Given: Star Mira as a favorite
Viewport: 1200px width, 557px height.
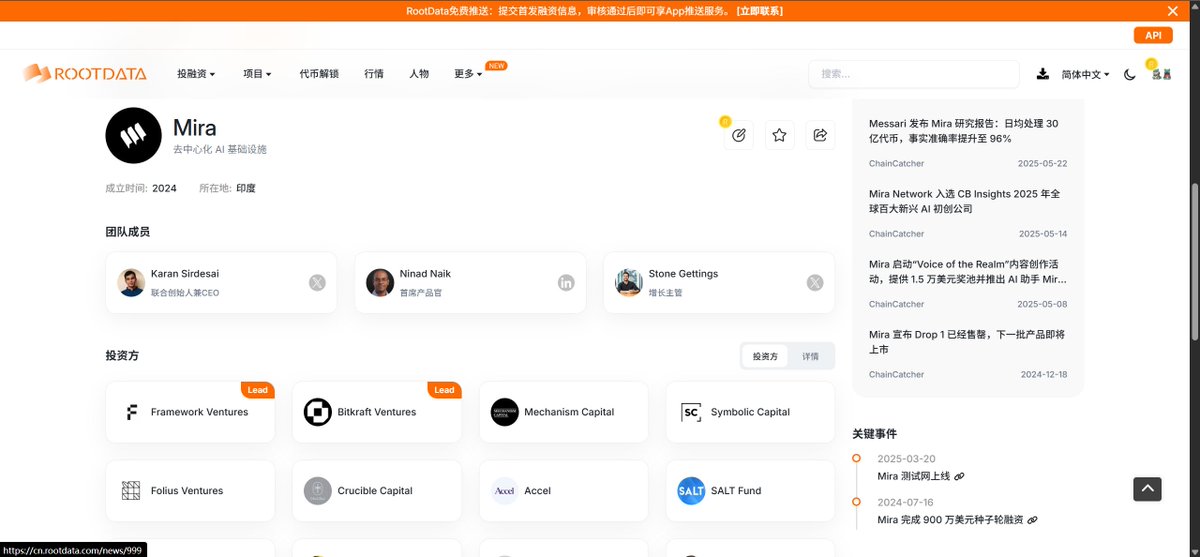Looking at the screenshot, I should pyautogui.click(x=780, y=135).
